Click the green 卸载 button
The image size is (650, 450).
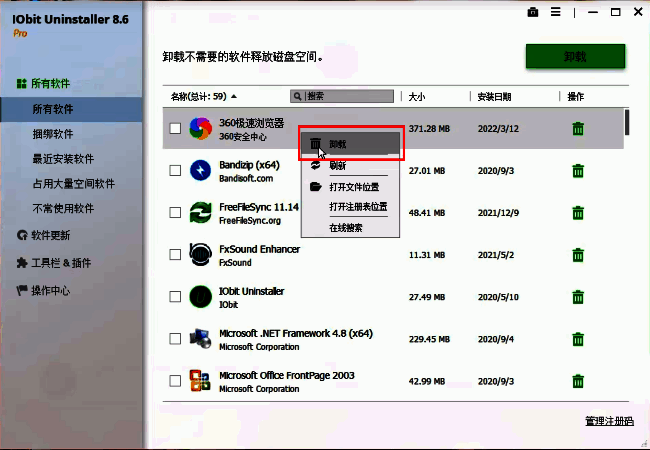575,56
